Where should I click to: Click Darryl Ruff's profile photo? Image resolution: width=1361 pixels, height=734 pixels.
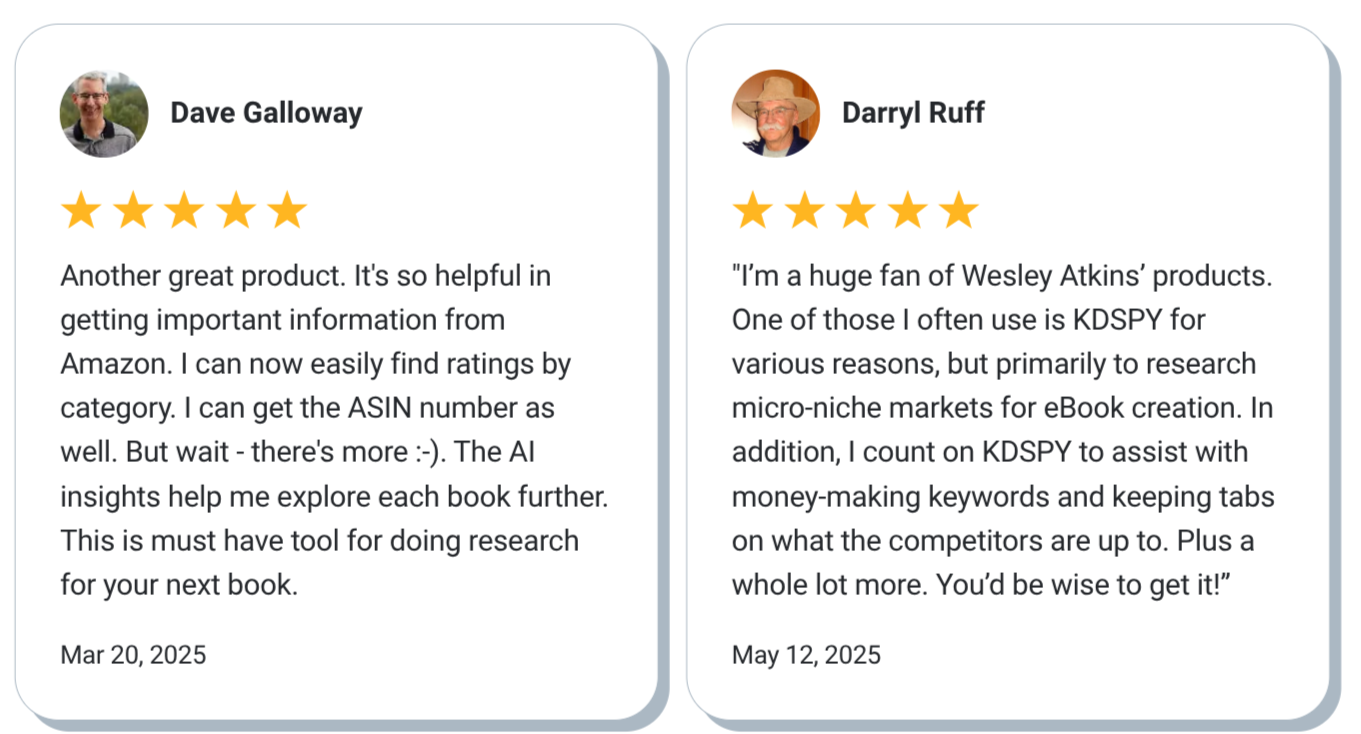776,113
